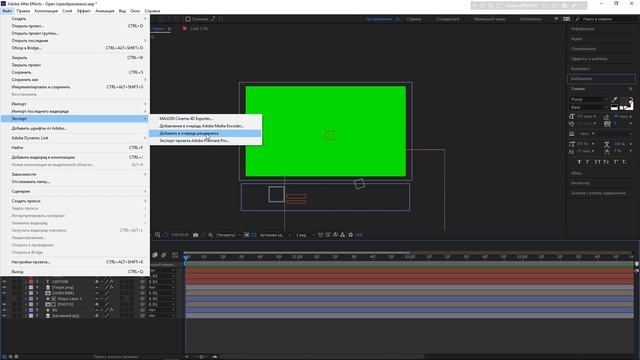Screen dimensions: 640x360
Task: Click the CAPTION layer label color
Action: coord(31,282)
